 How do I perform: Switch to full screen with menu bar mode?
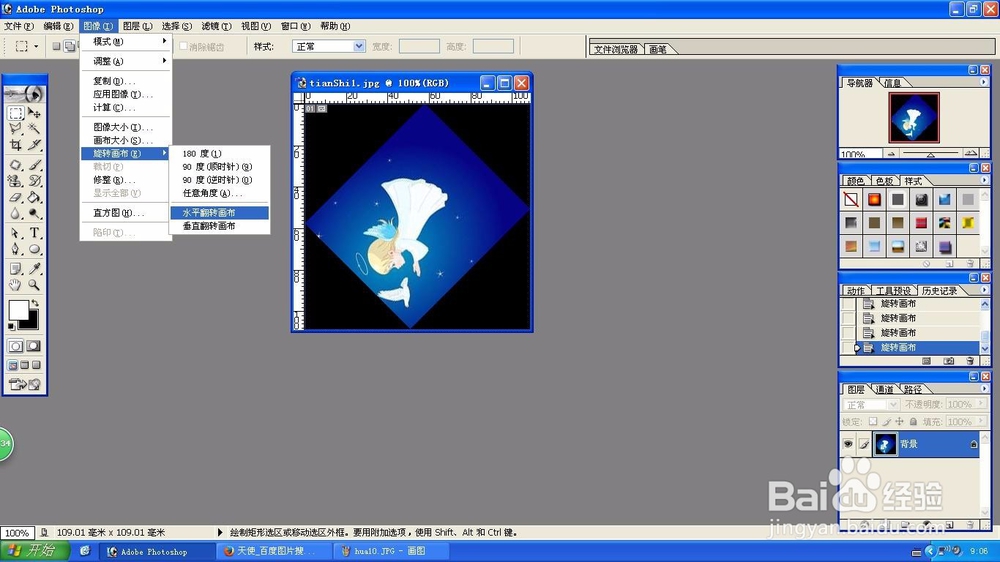(25, 365)
